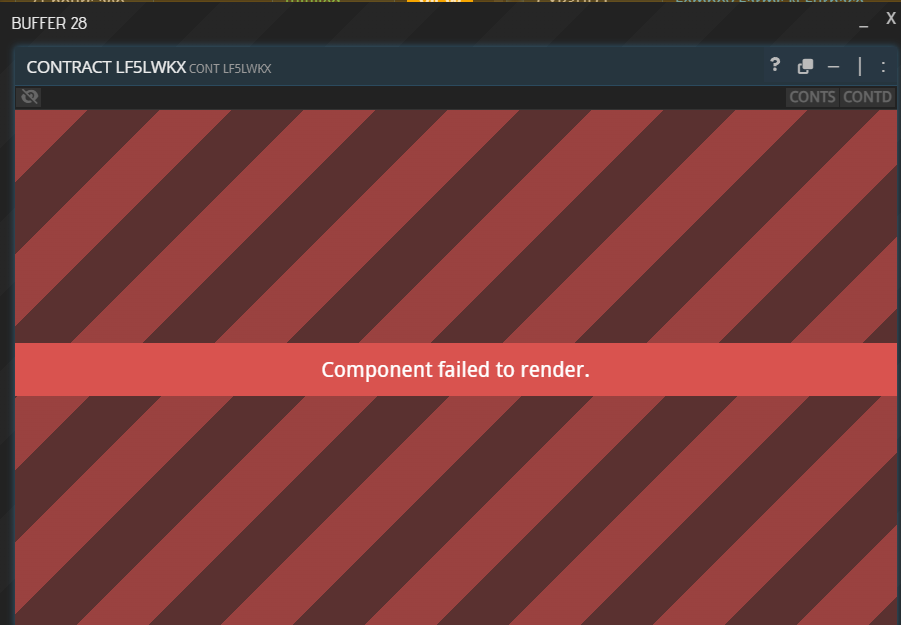Click the two-dot colon icon in the tile header

tap(883, 67)
